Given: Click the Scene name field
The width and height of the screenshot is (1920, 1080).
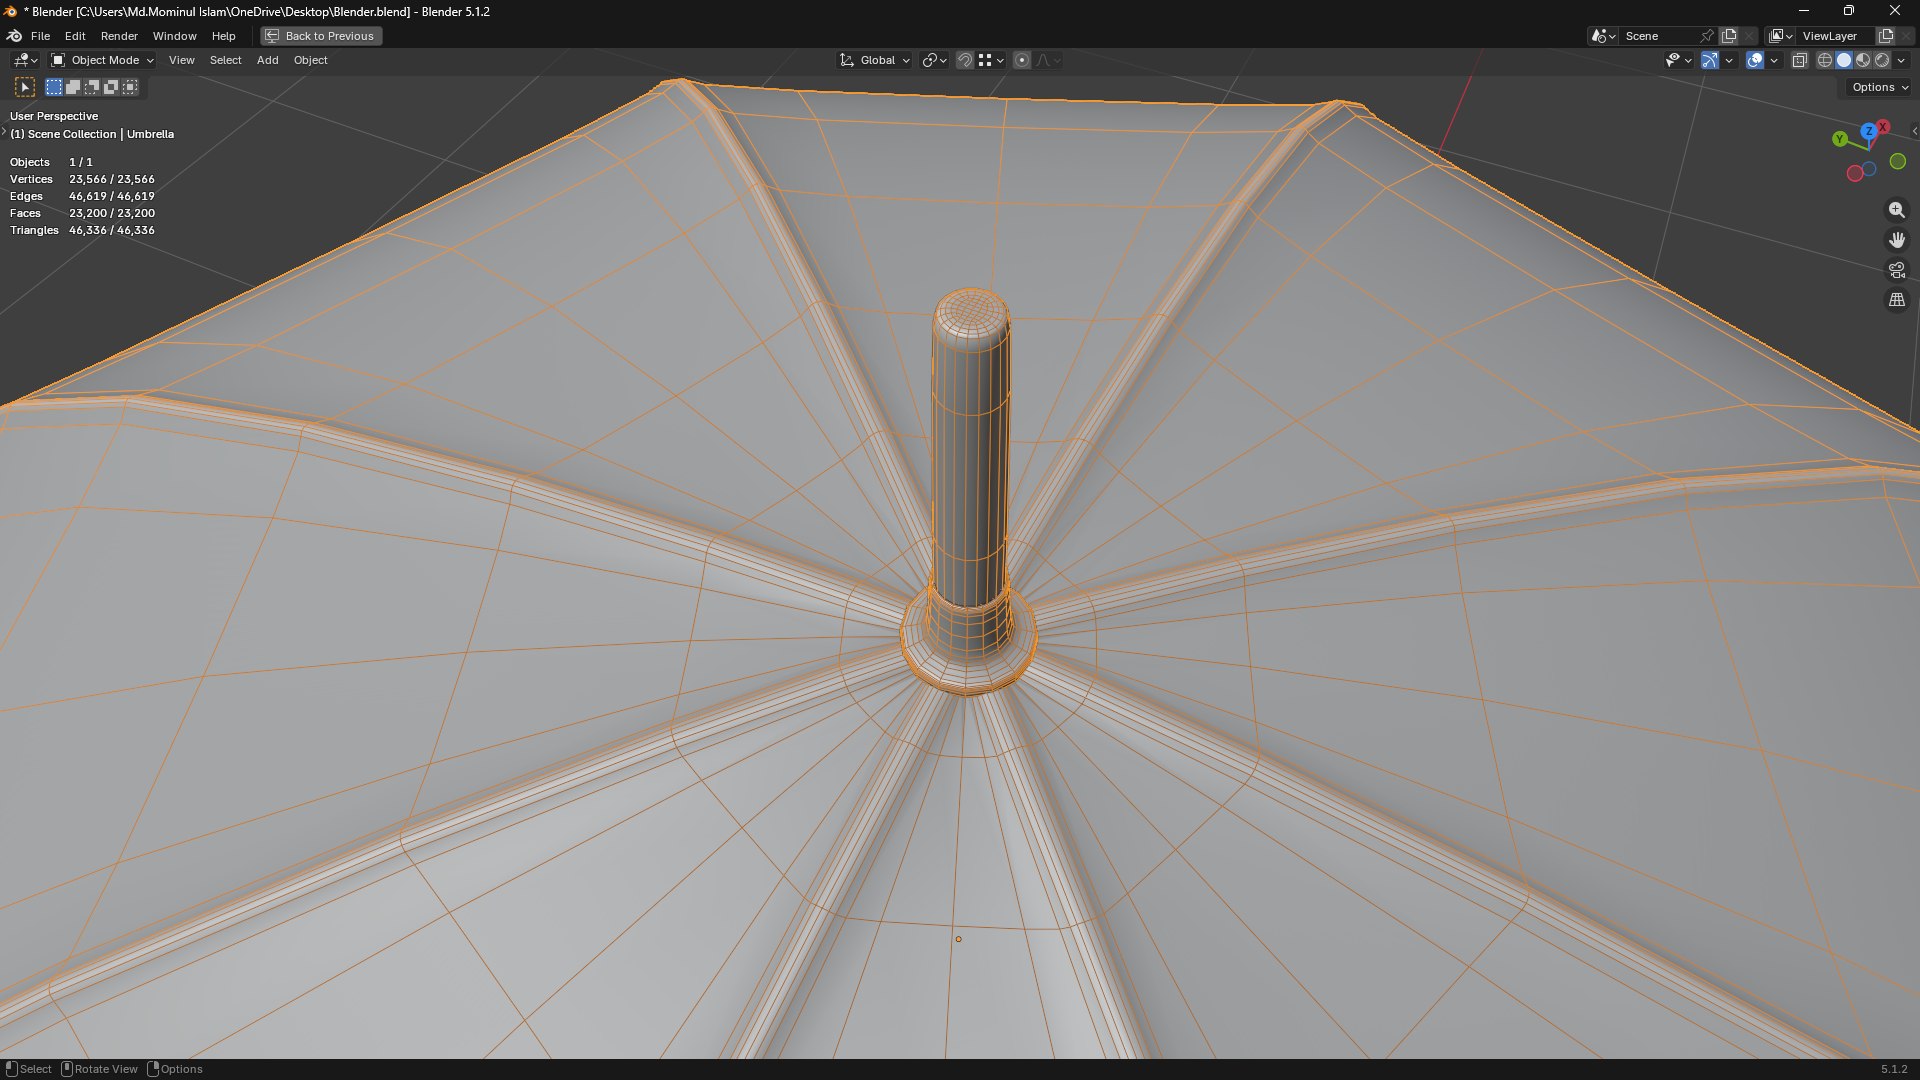Looking at the screenshot, I should (1660, 36).
